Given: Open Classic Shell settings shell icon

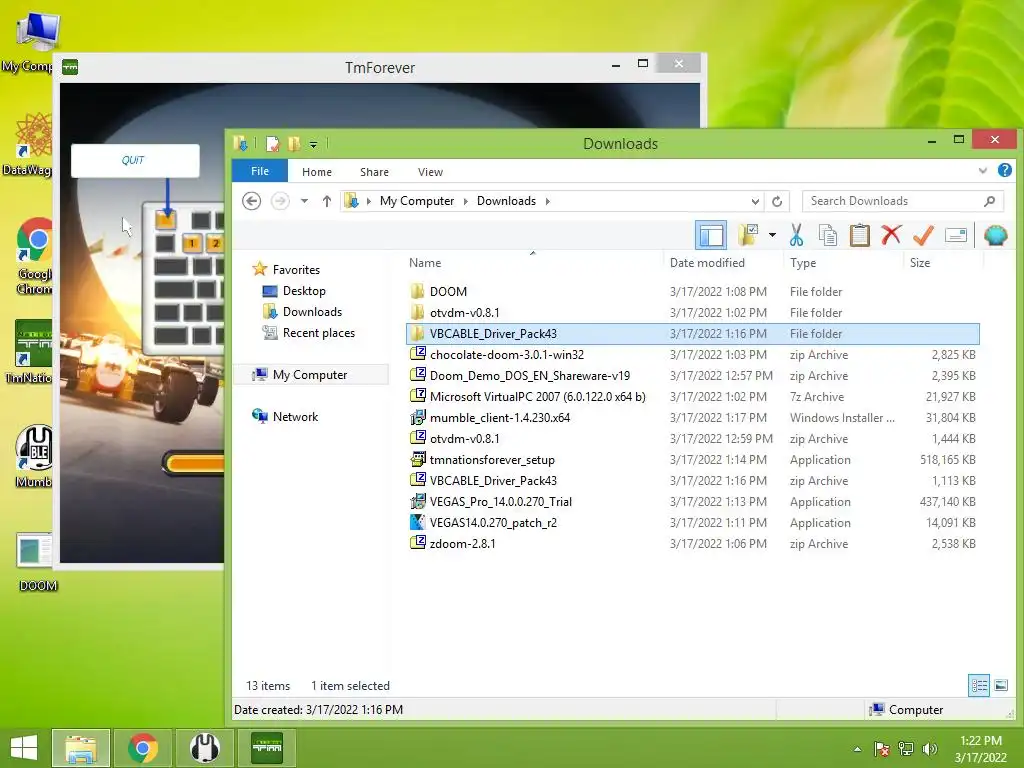Looking at the screenshot, I should point(995,235).
